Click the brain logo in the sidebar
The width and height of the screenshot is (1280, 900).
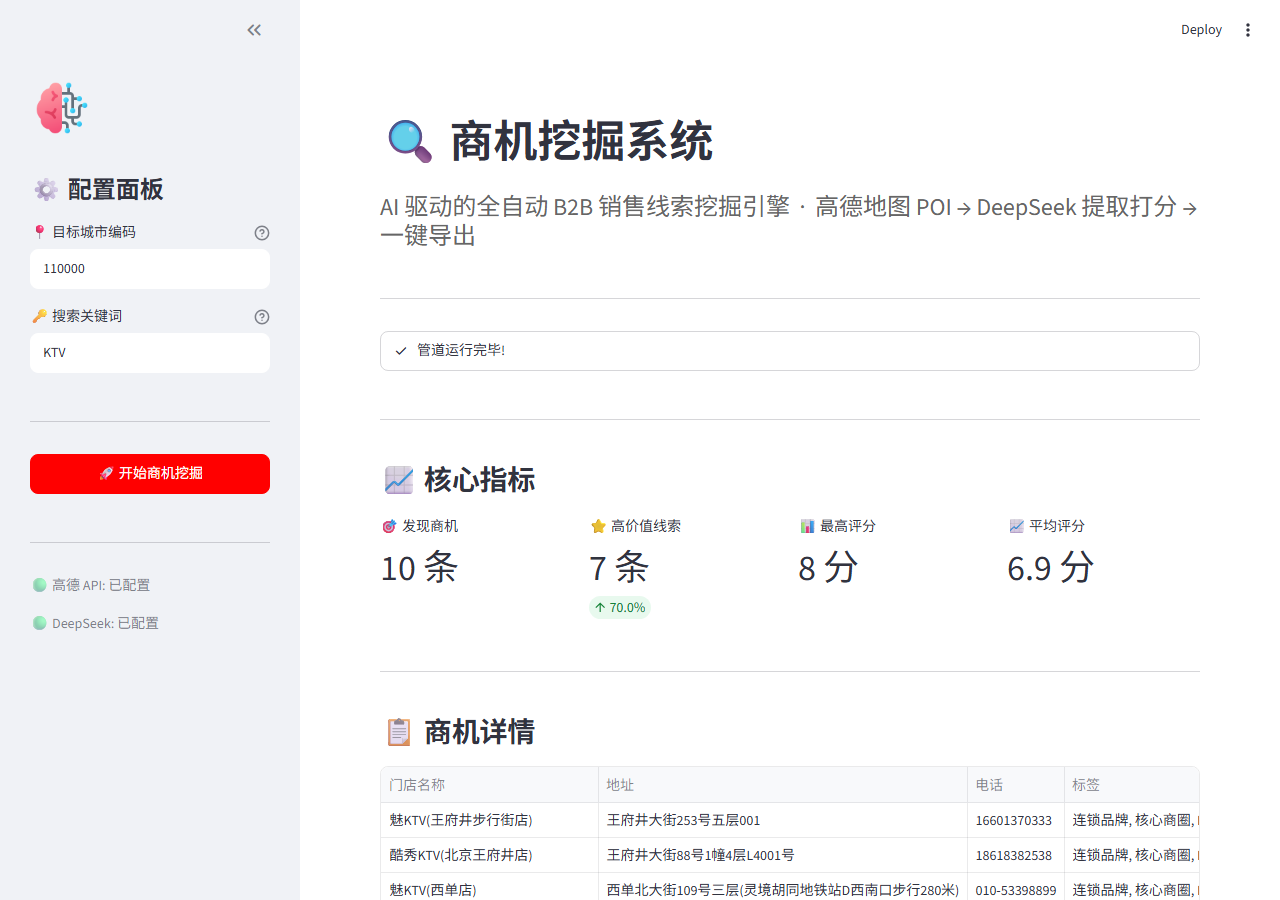[x=62, y=108]
